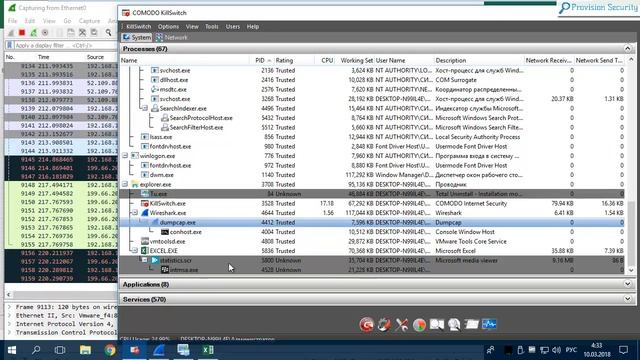Screen dimensions: 640x360
Task: Click the document magnifier icon in bottom toolbar
Action: coord(437,324)
